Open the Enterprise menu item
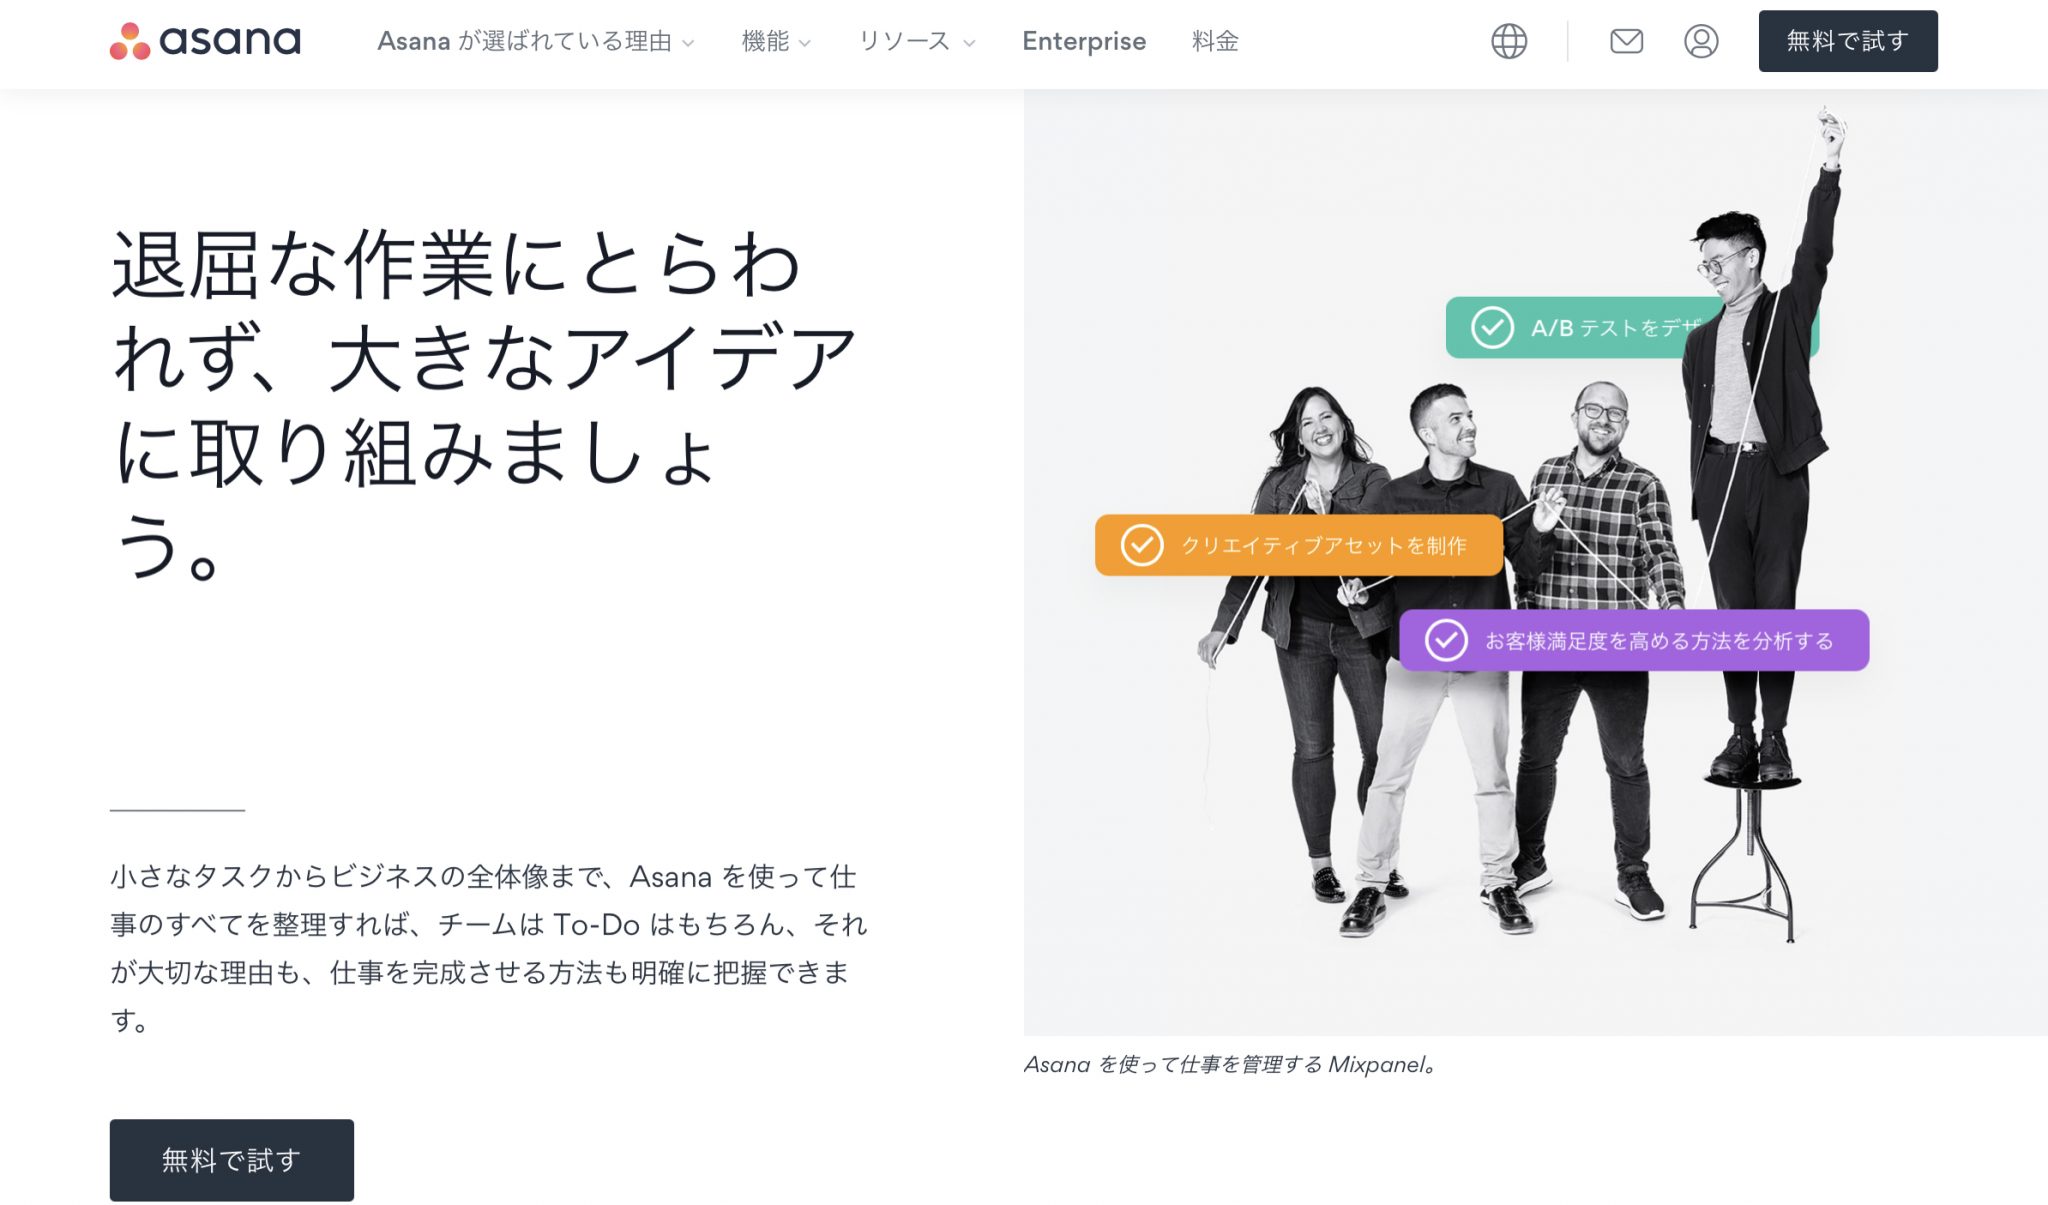 (x=1083, y=41)
